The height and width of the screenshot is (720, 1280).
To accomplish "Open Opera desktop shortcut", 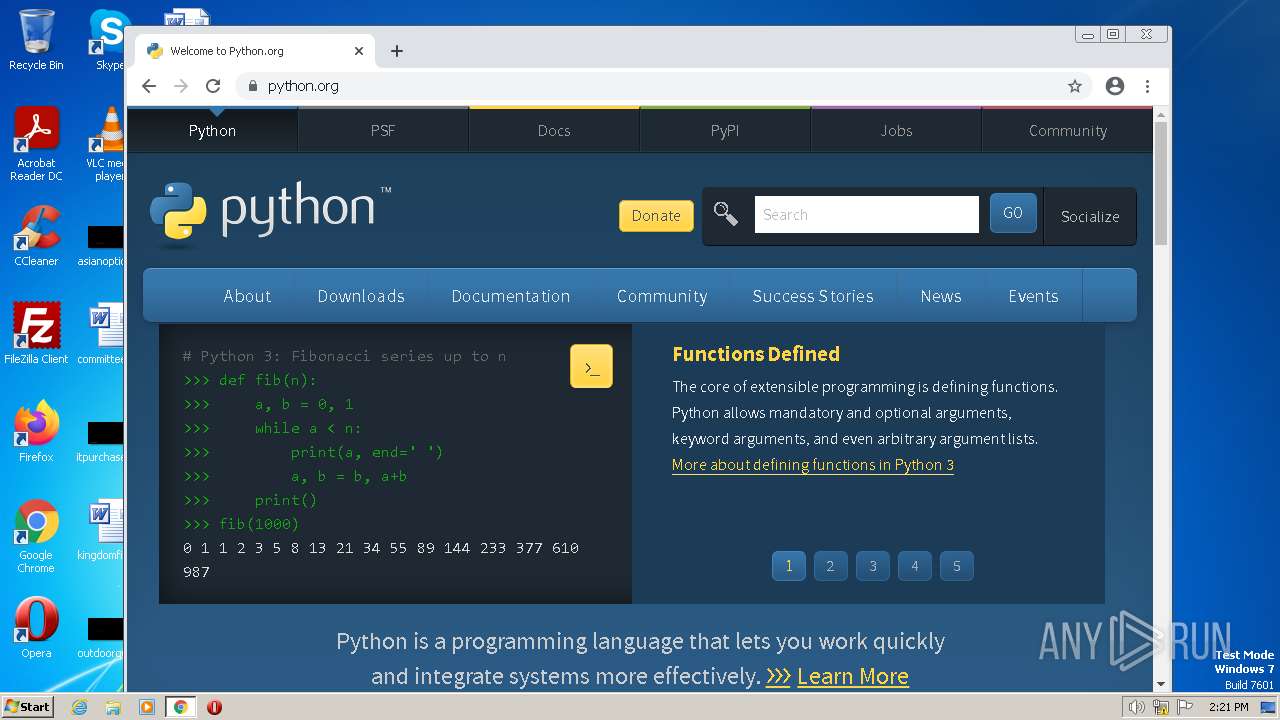I will pyautogui.click(x=36, y=628).
